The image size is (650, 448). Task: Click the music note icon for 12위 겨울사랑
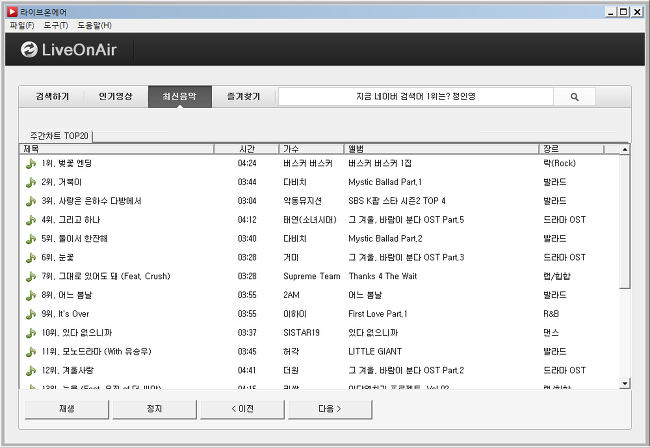click(x=31, y=371)
